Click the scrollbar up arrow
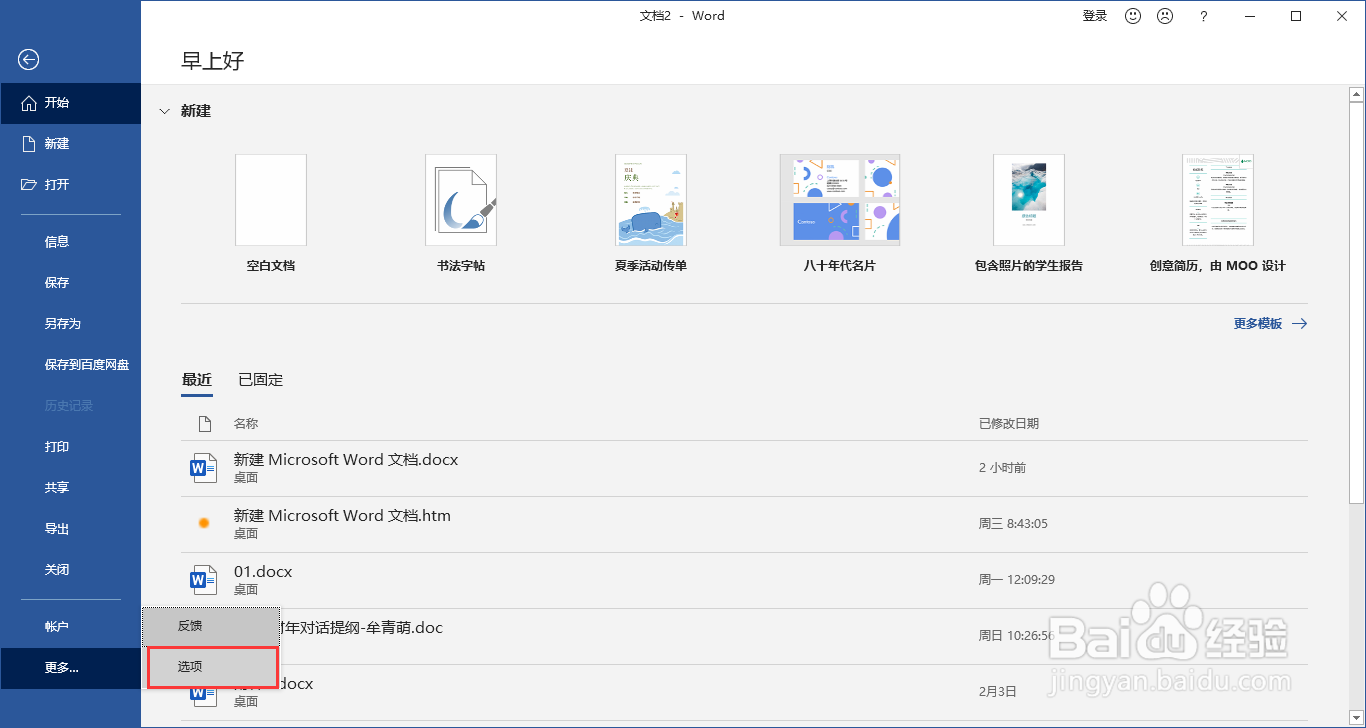This screenshot has width=1366, height=728. click(1357, 95)
